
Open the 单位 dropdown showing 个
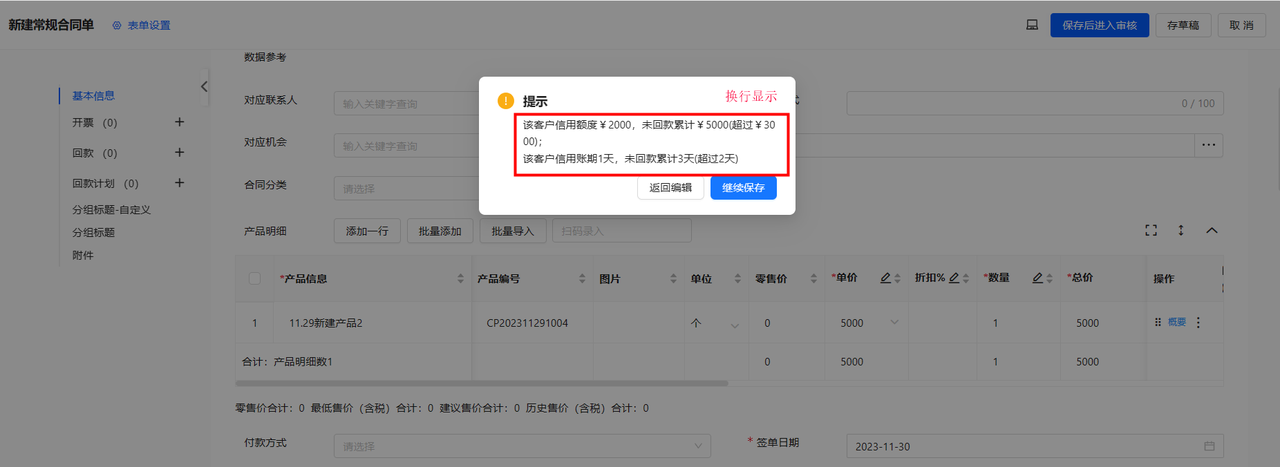pos(716,323)
